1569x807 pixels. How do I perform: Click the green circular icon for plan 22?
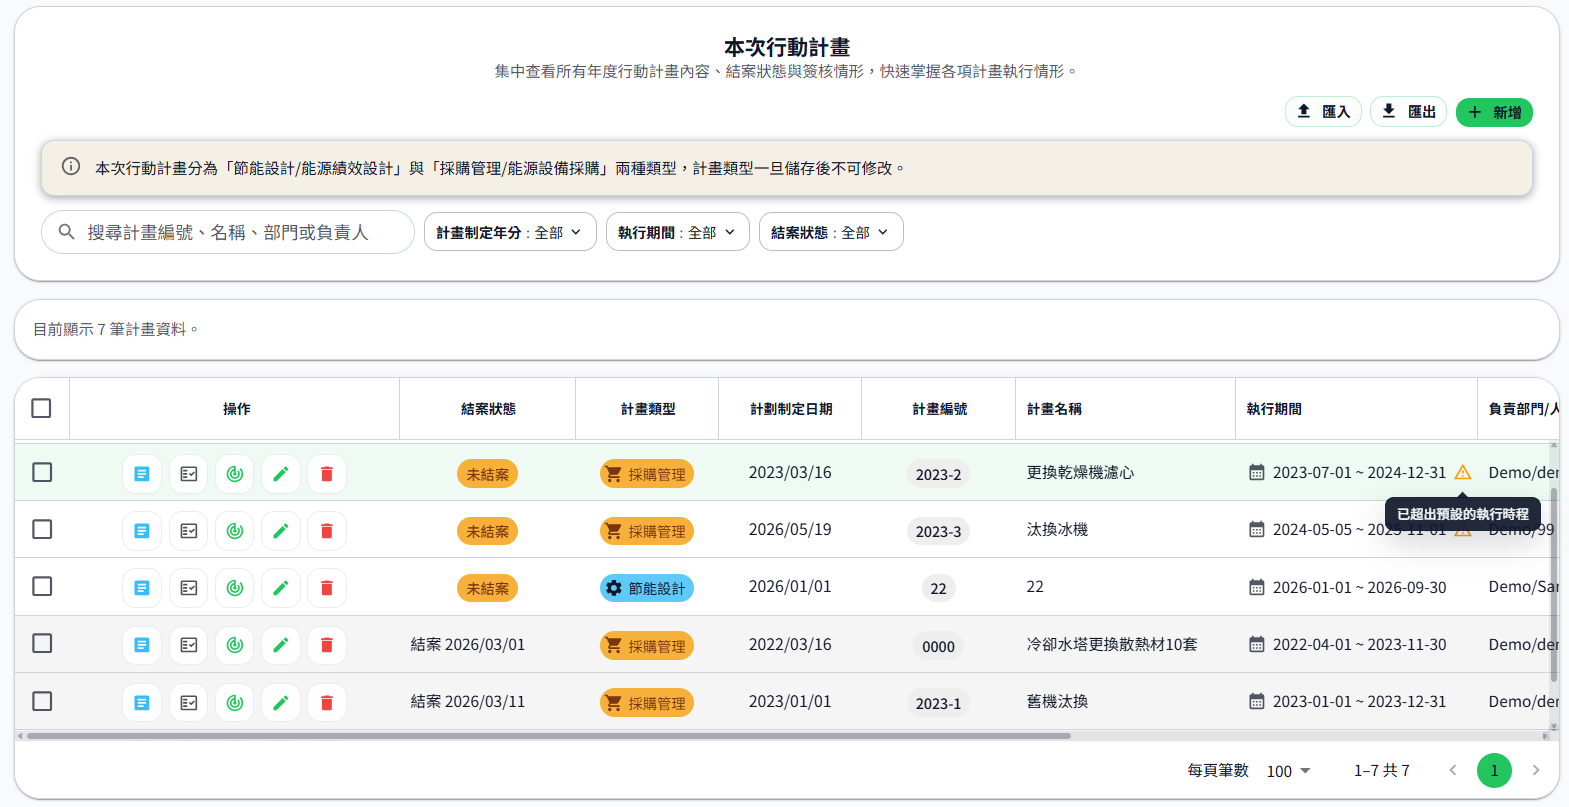pos(235,588)
